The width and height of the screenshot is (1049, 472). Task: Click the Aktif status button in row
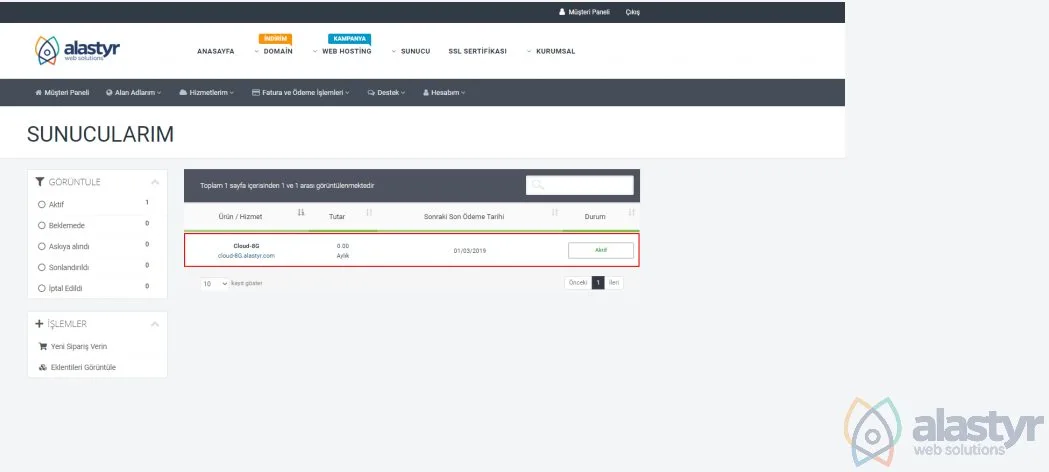pyautogui.click(x=601, y=250)
